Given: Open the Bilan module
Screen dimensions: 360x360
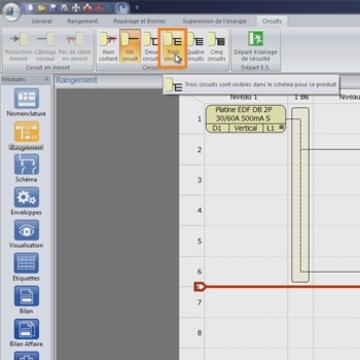Looking at the screenshot, I should coord(26,300).
